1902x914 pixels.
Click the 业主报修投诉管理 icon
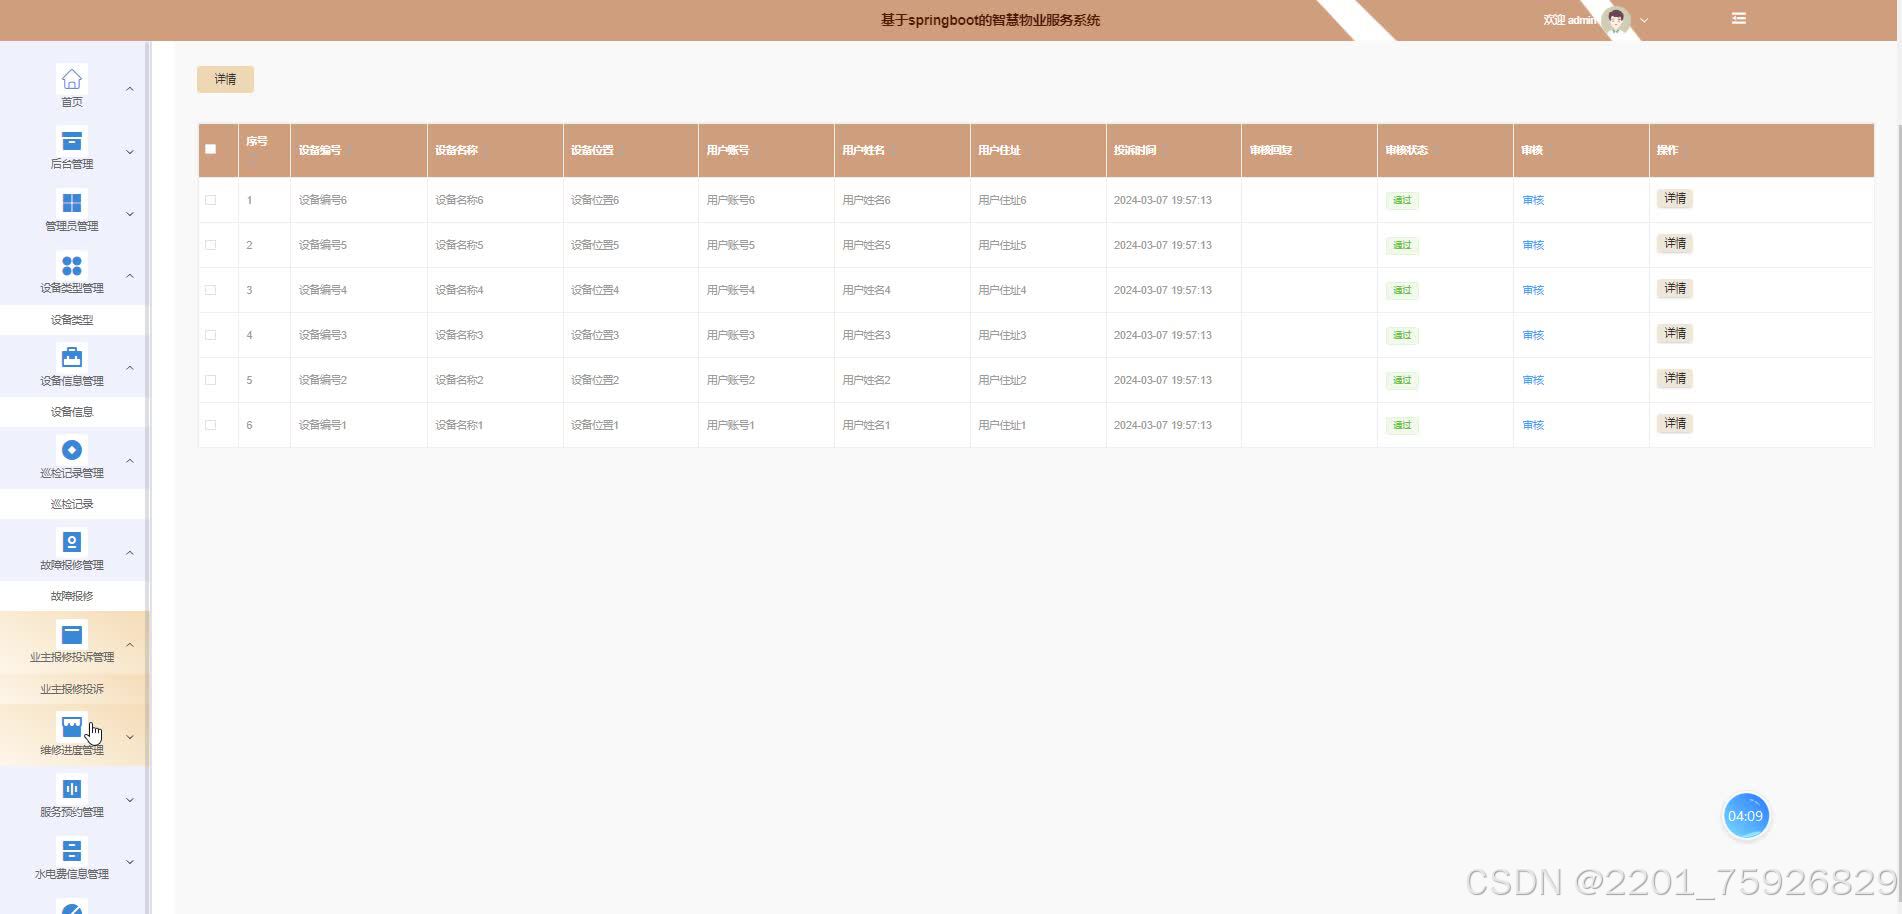(72, 634)
